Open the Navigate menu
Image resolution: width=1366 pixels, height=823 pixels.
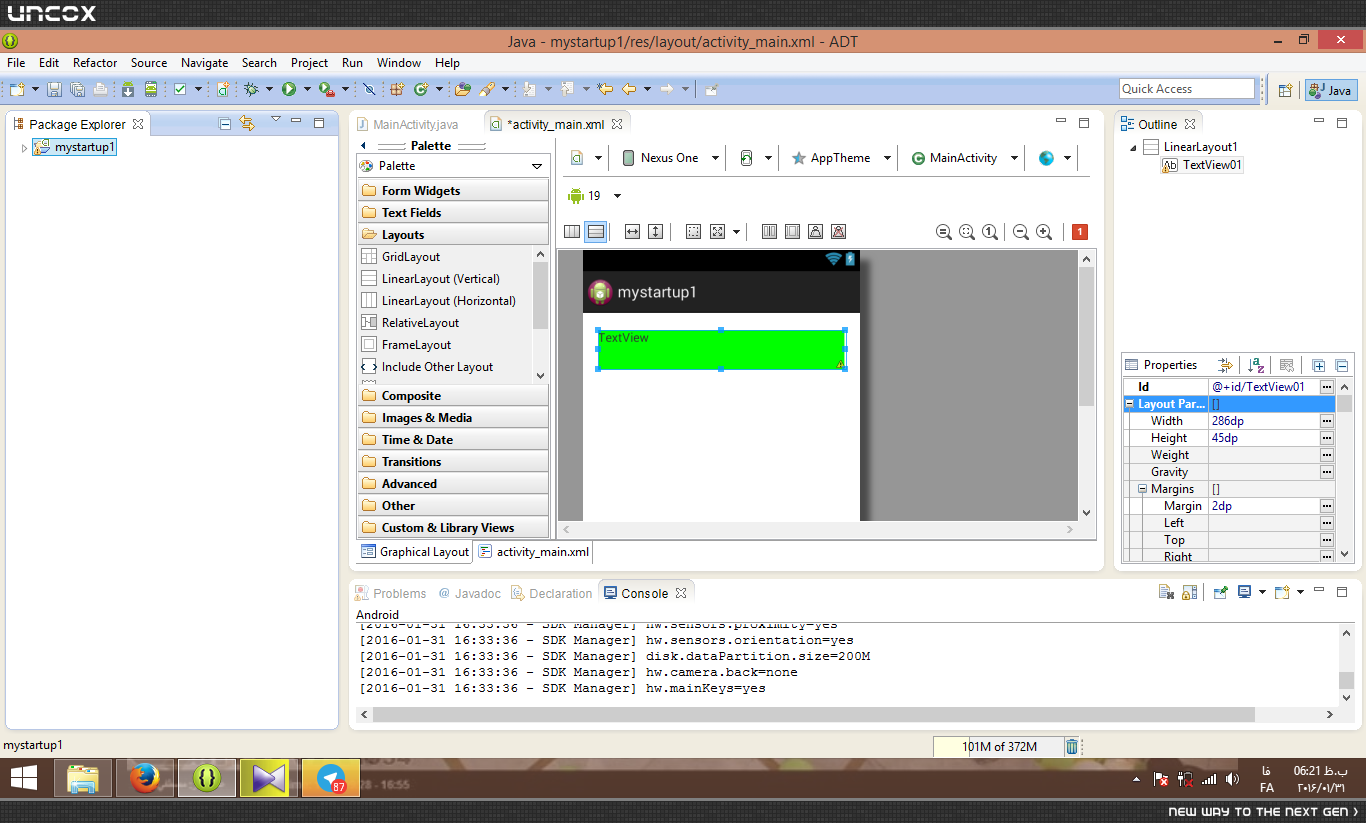(205, 62)
